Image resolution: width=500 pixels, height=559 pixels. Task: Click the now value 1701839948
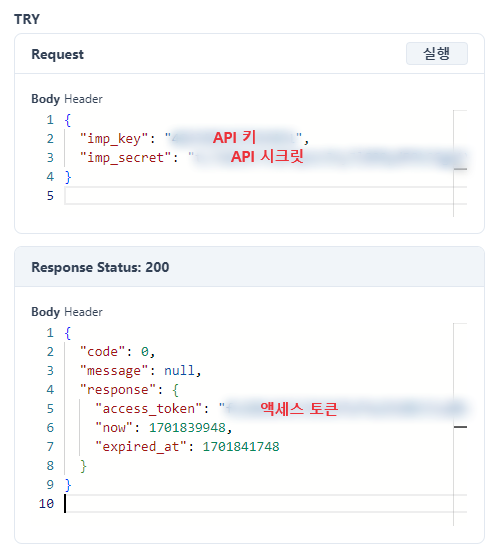187,427
